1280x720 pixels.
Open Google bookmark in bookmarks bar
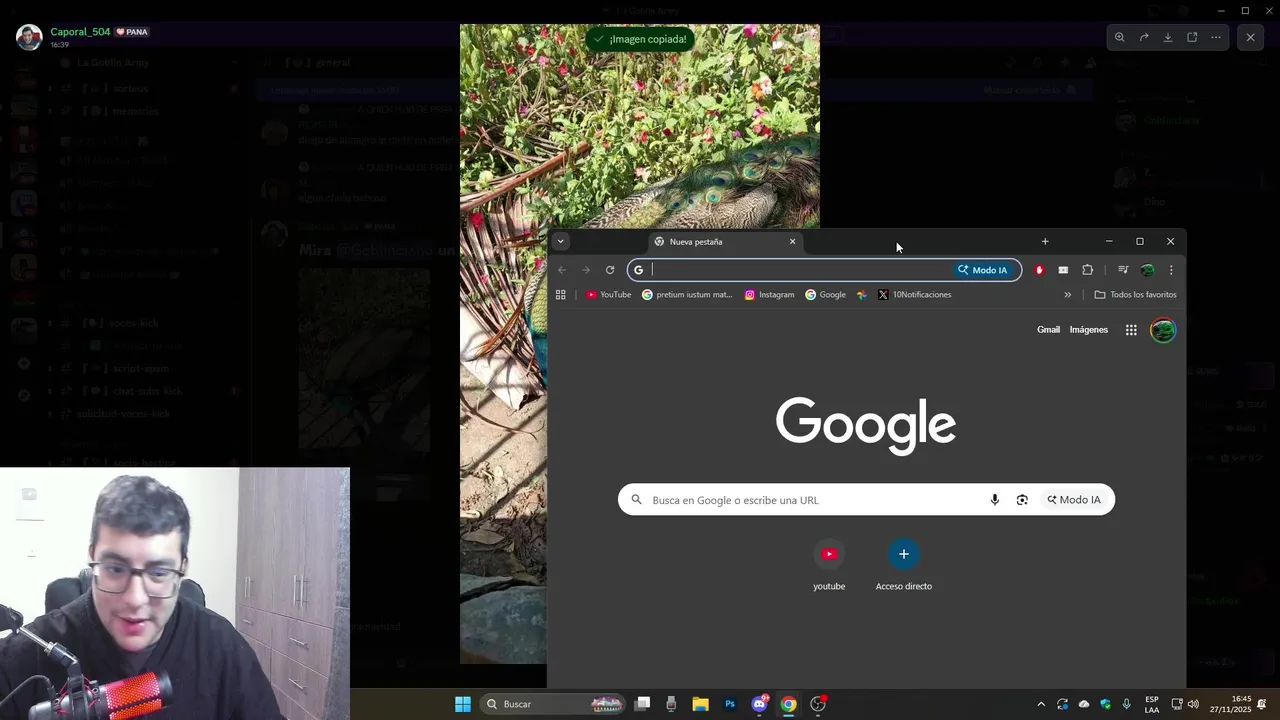826,295
